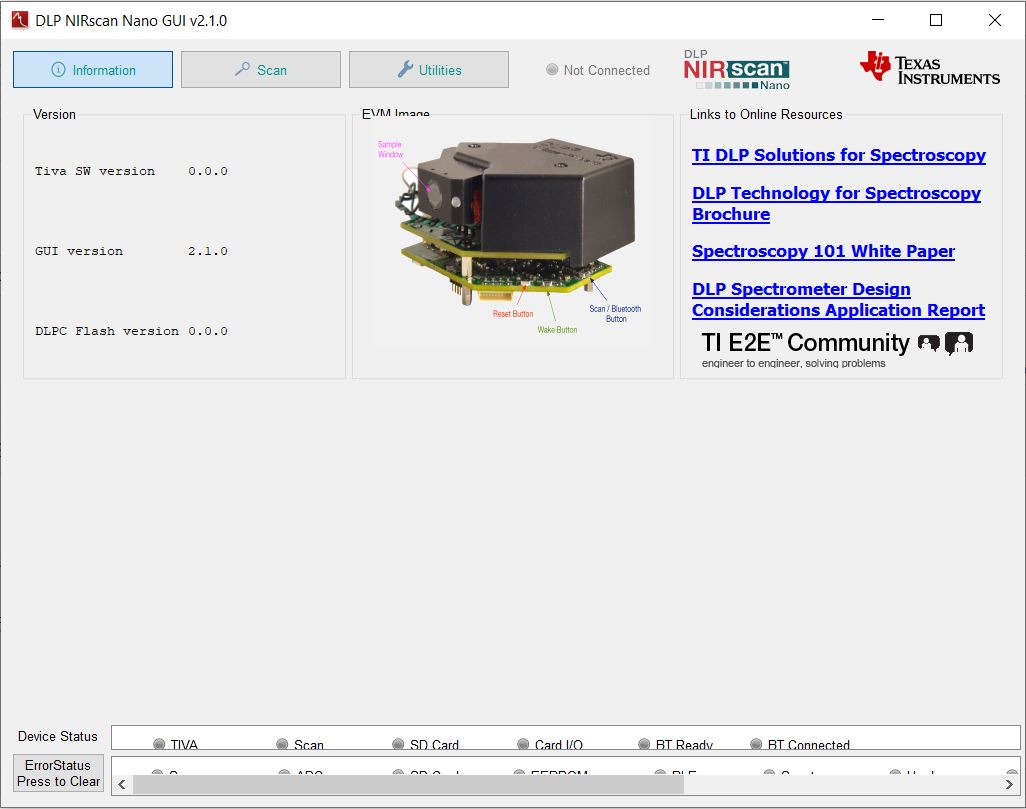Click the Not Connected status indicator
Image resolution: width=1026 pixels, height=809 pixels.
[x=598, y=70]
